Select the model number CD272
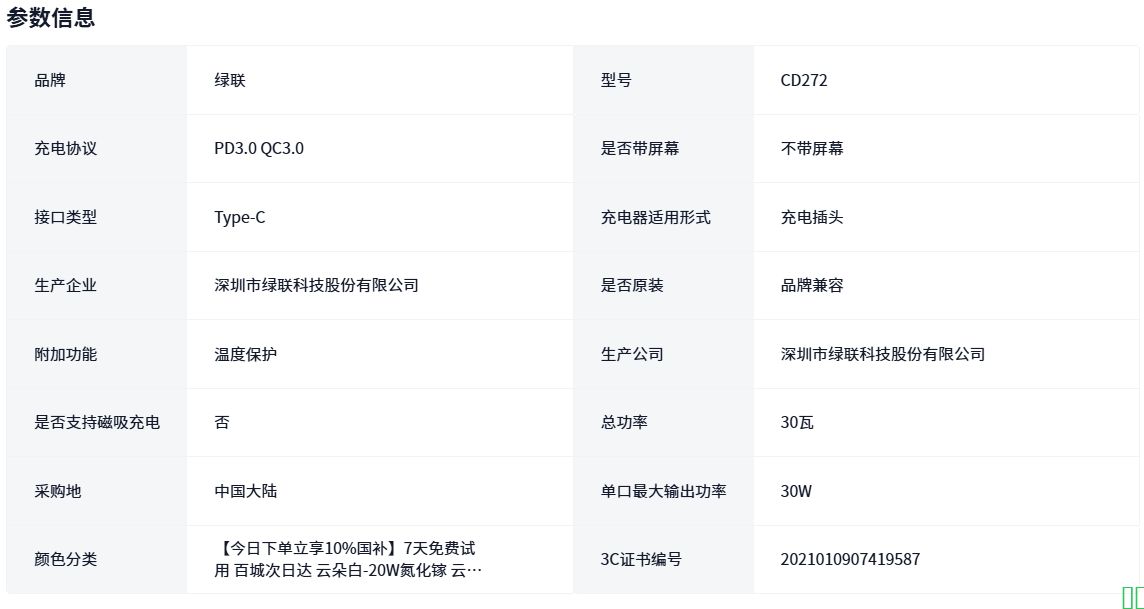 coord(804,80)
